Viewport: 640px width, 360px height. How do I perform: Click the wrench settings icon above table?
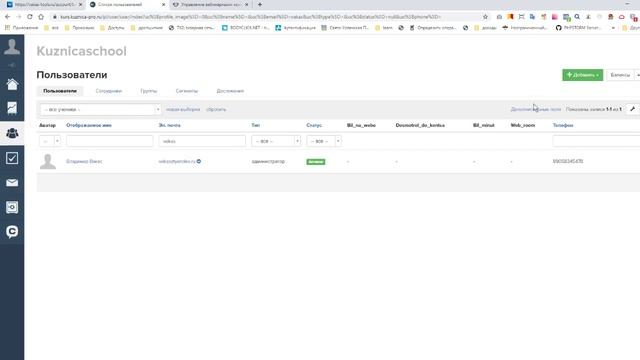click(x=632, y=109)
